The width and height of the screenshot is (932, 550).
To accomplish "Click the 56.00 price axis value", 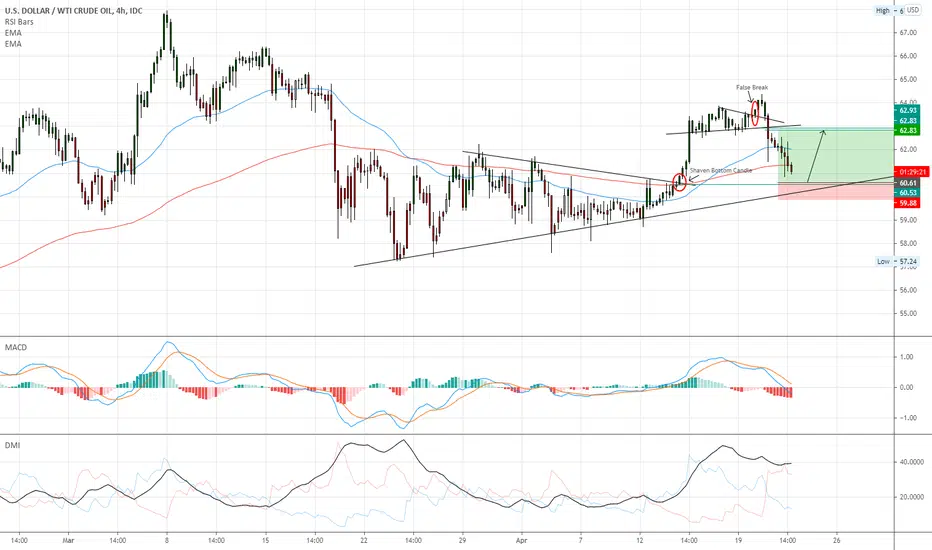I will tap(908, 290).
